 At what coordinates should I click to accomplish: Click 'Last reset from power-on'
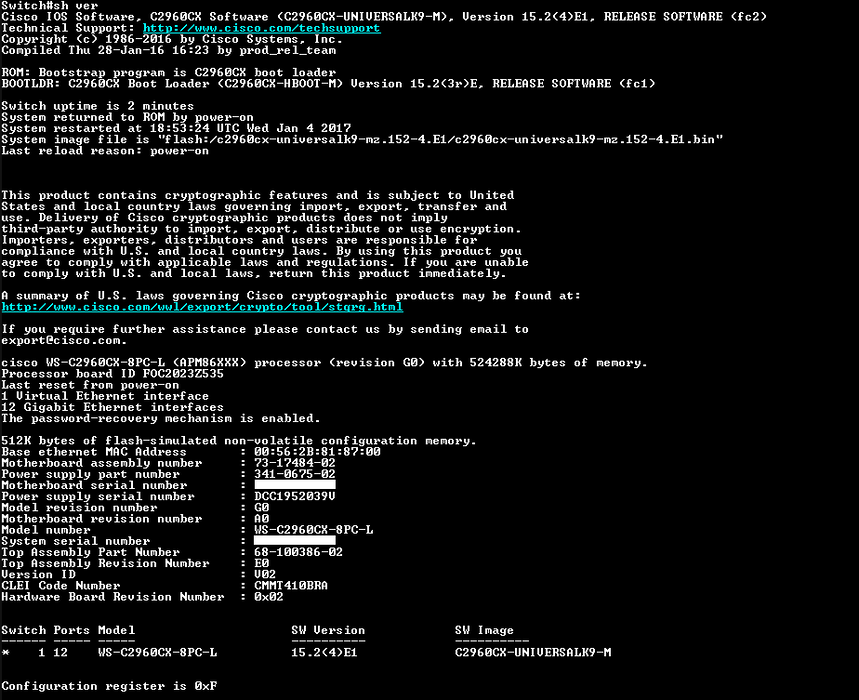coord(90,385)
